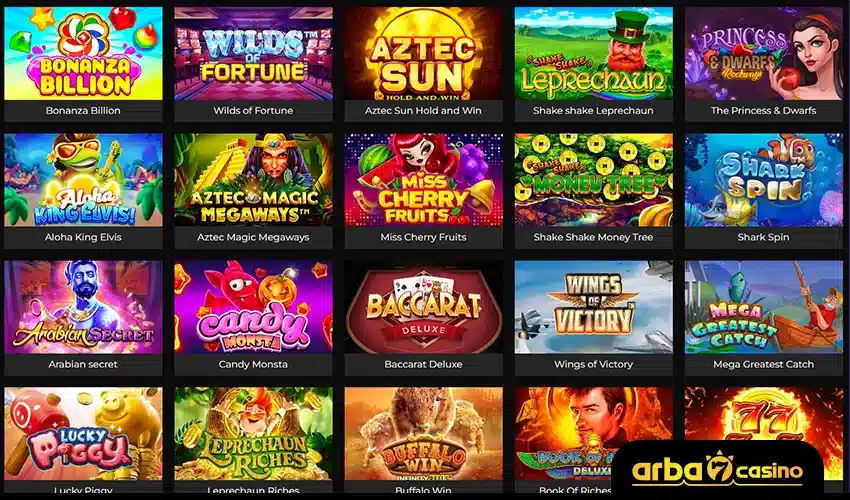This screenshot has height=500, width=850.
Task: Open the Aloha King Elvis thumbnail
Action: tap(83, 180)
